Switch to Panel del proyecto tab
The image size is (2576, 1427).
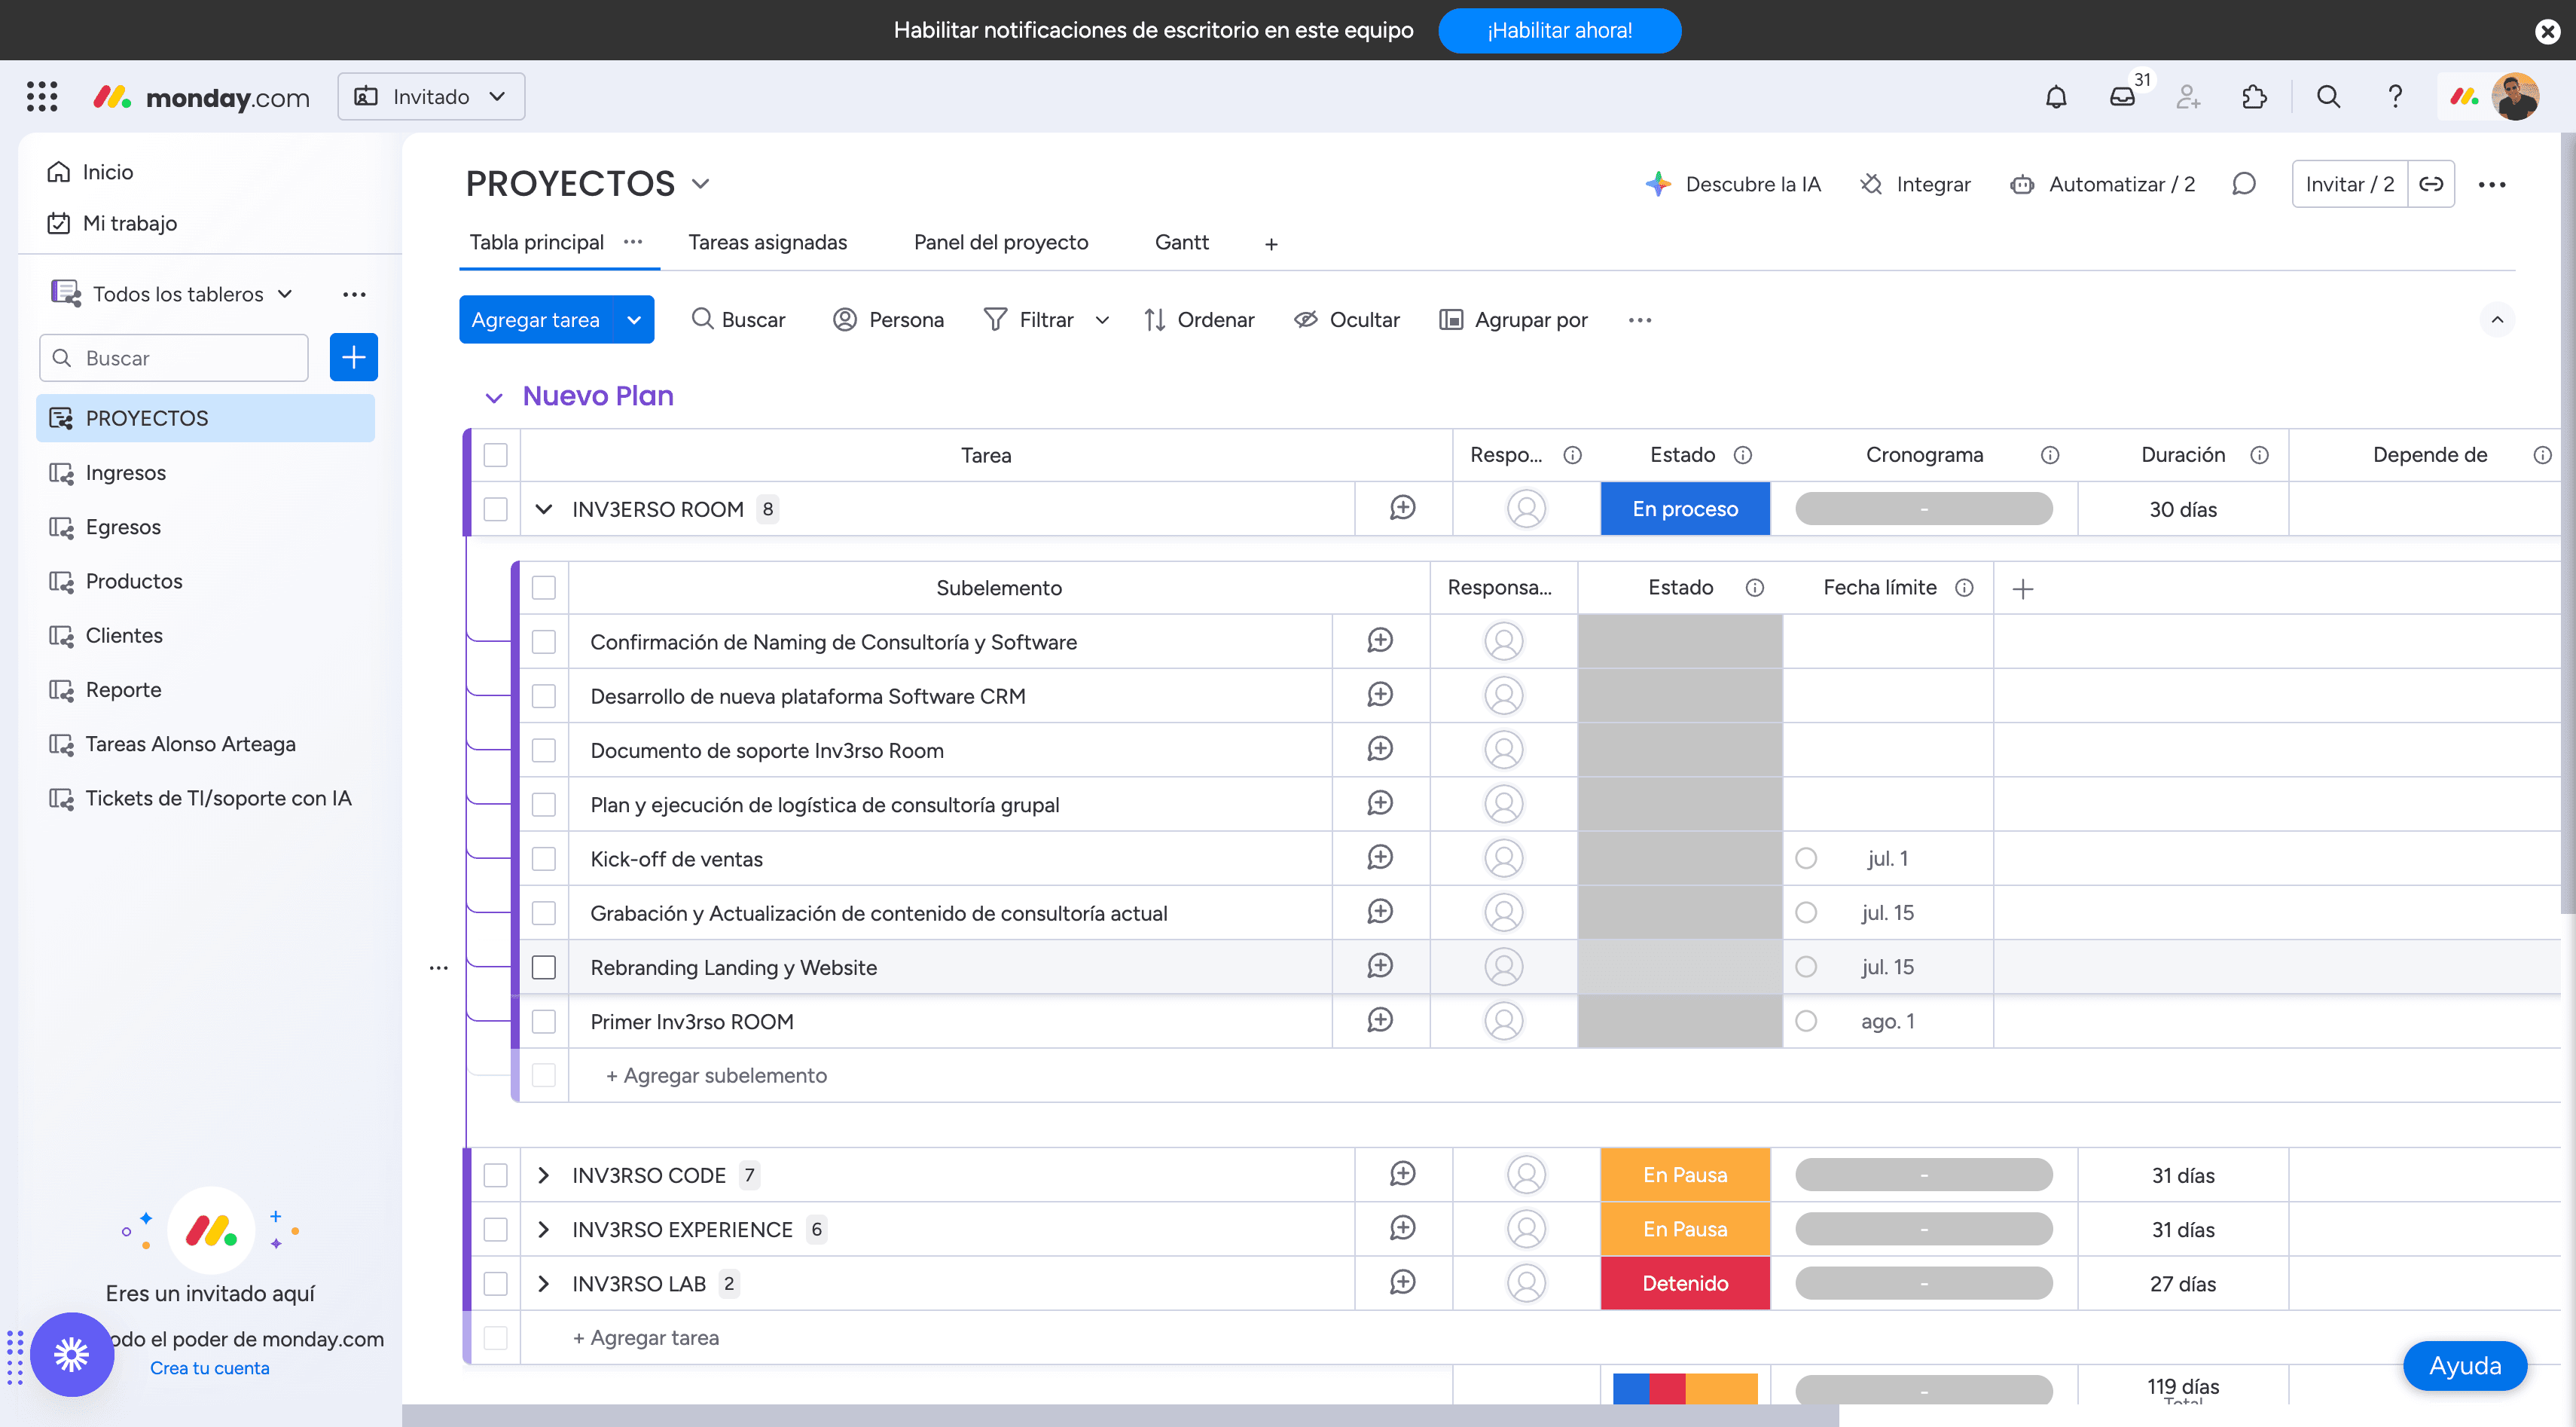(x=1001, y=242)
